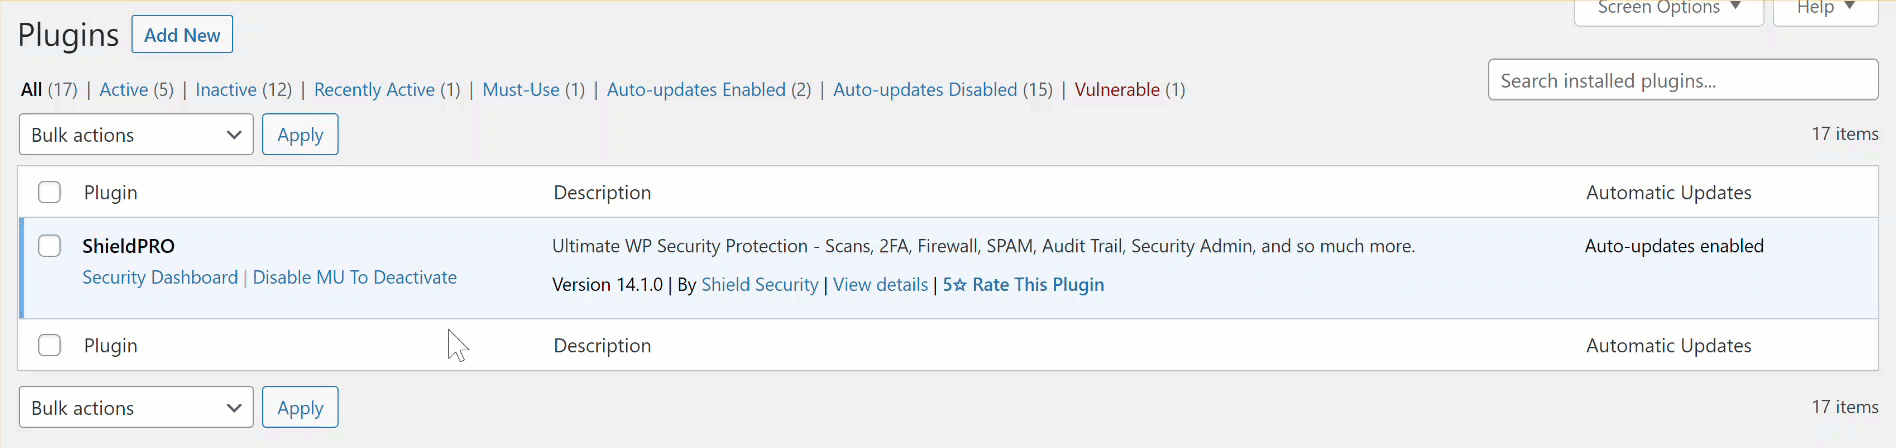Show Must-Use plugins
Viewport: 1896px width, 448px height.
pos(533,90)
